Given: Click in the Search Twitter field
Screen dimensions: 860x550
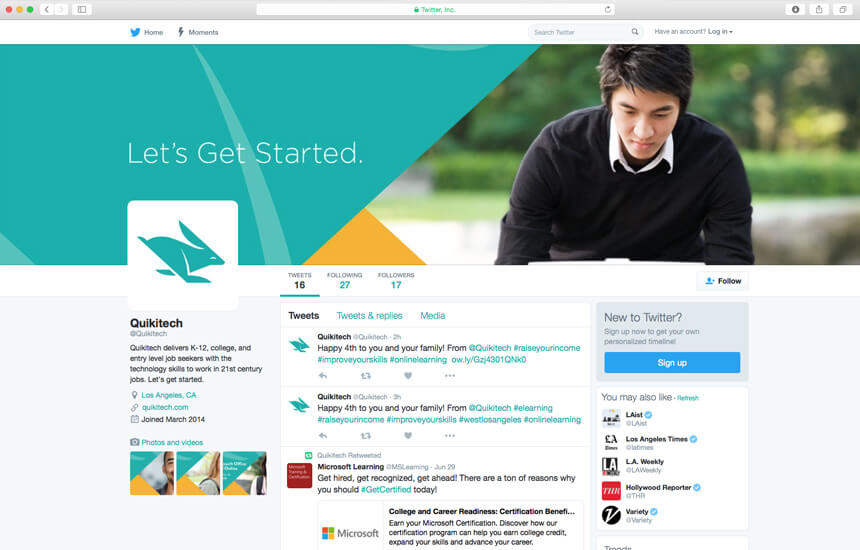Looking at the screenshot, I should click(580, 32).
